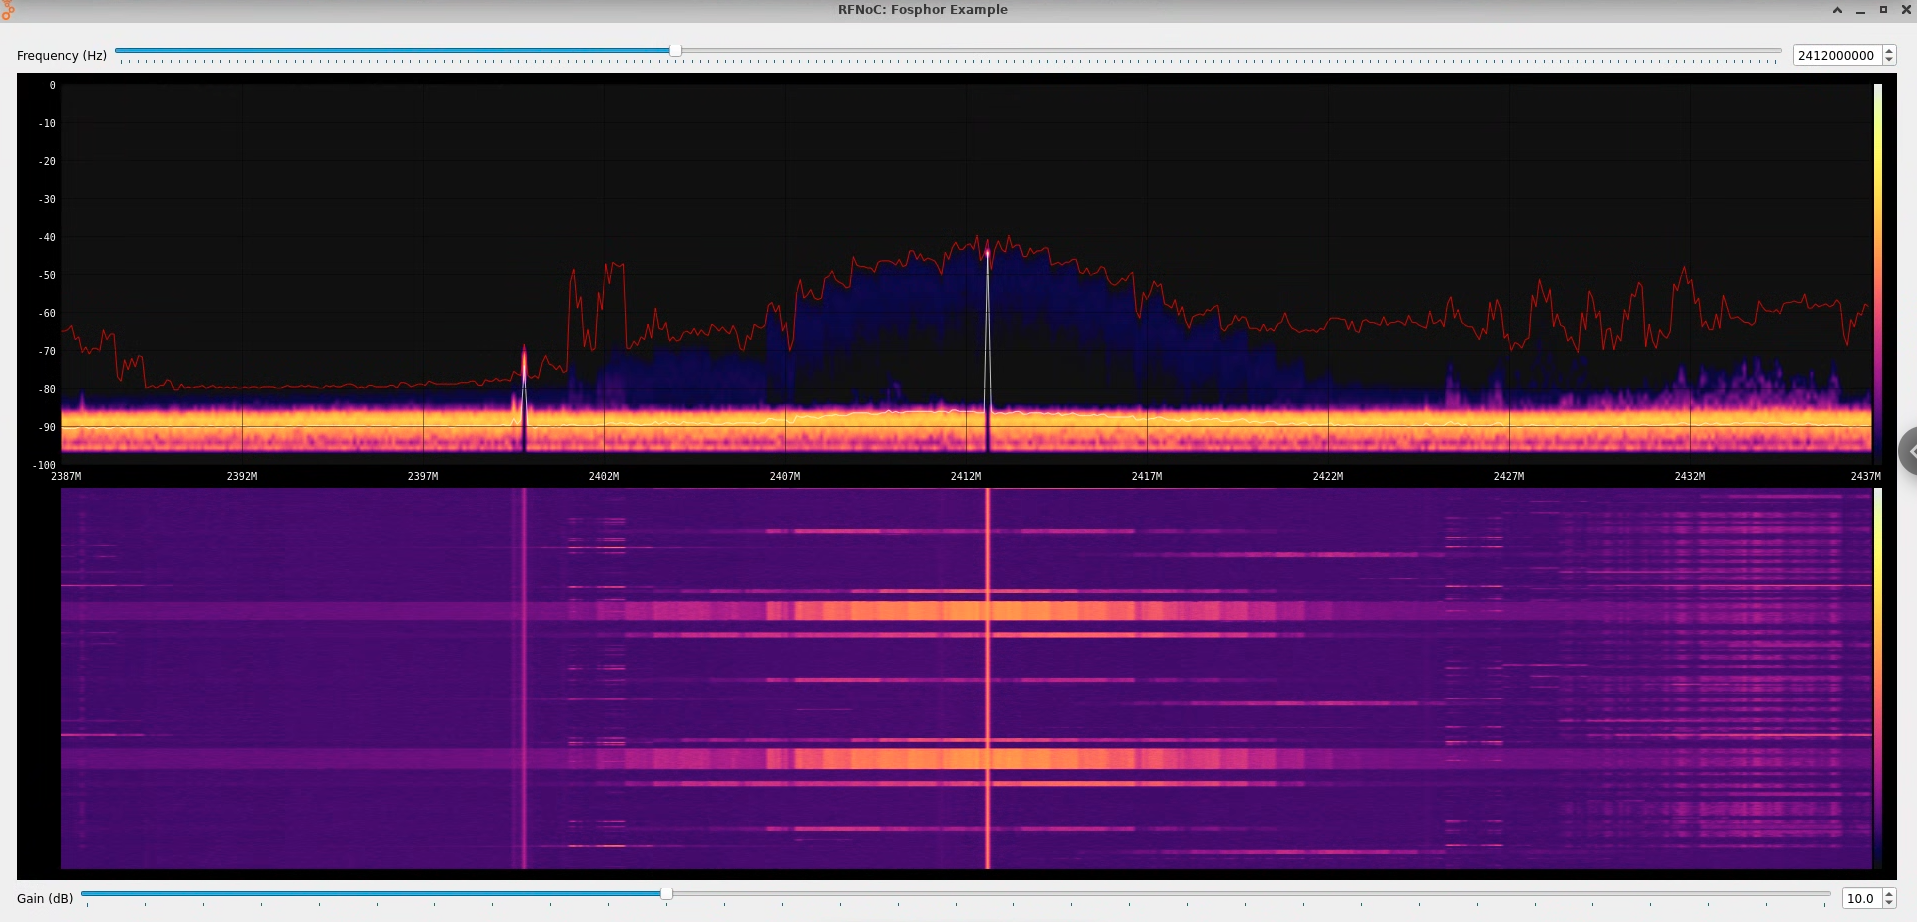Click the shade window up-arrow icon
The width and height of the screenshot is (1917, 922).
(x=1837, y=10)
